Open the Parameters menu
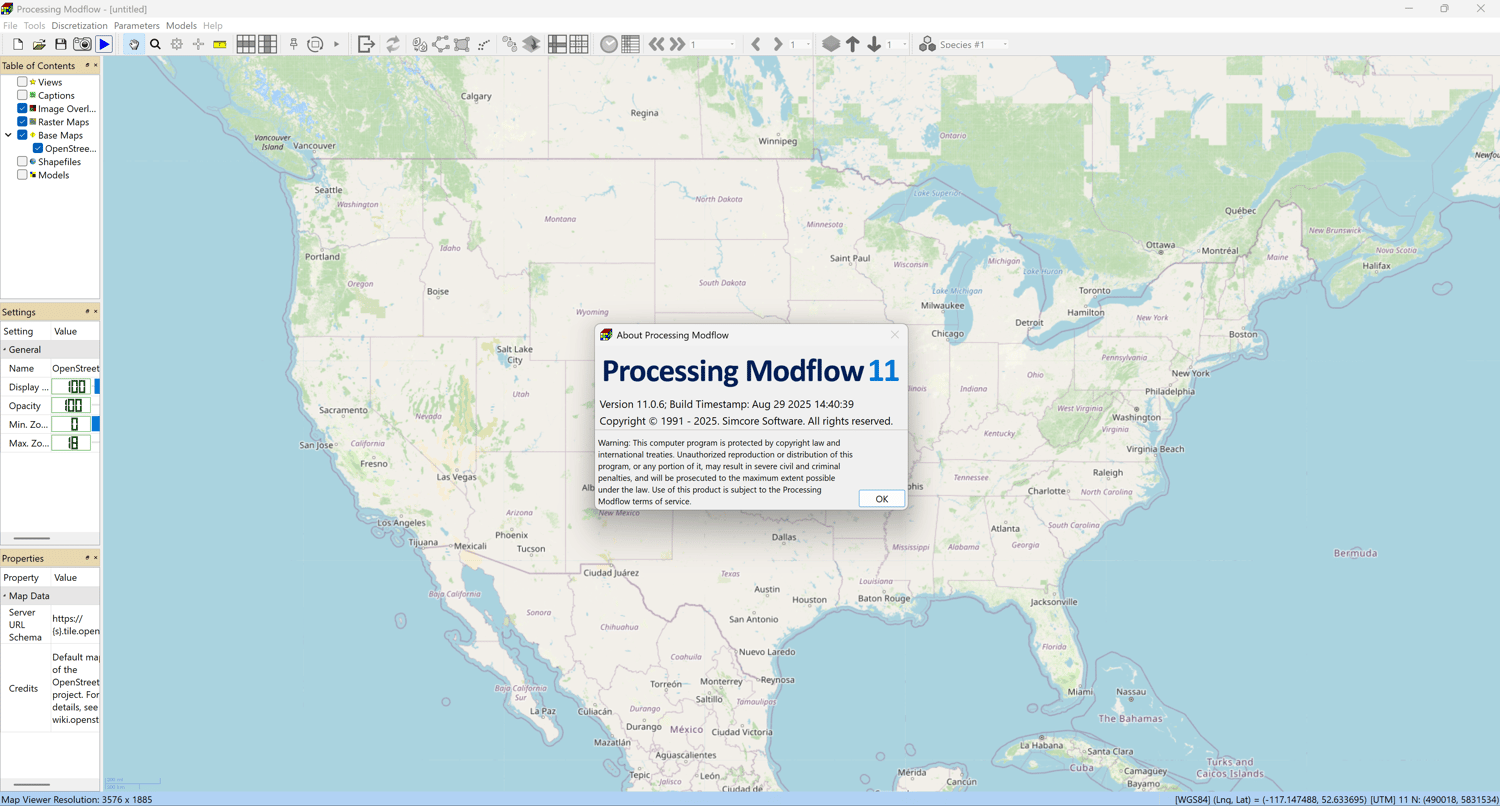Screen dimensions: 1500x806 137,25
